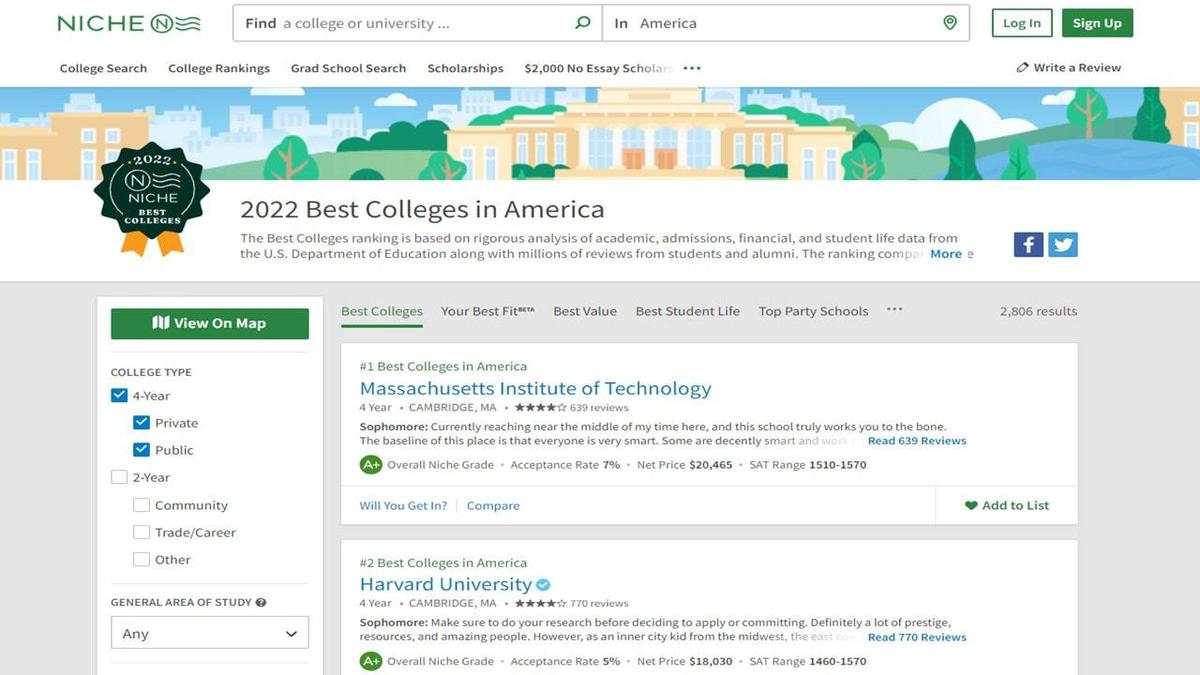
Task: Open the College Rankings menu
Action: (x=218, y=68)
